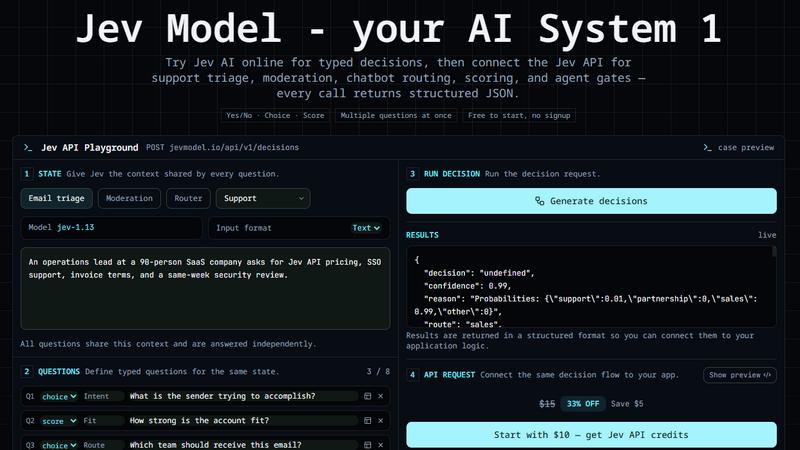Image resolution: width=800 pixels, height=450 pixels.
Task: Click the Q3 options panel icon
Action: [x=367, y=445]
